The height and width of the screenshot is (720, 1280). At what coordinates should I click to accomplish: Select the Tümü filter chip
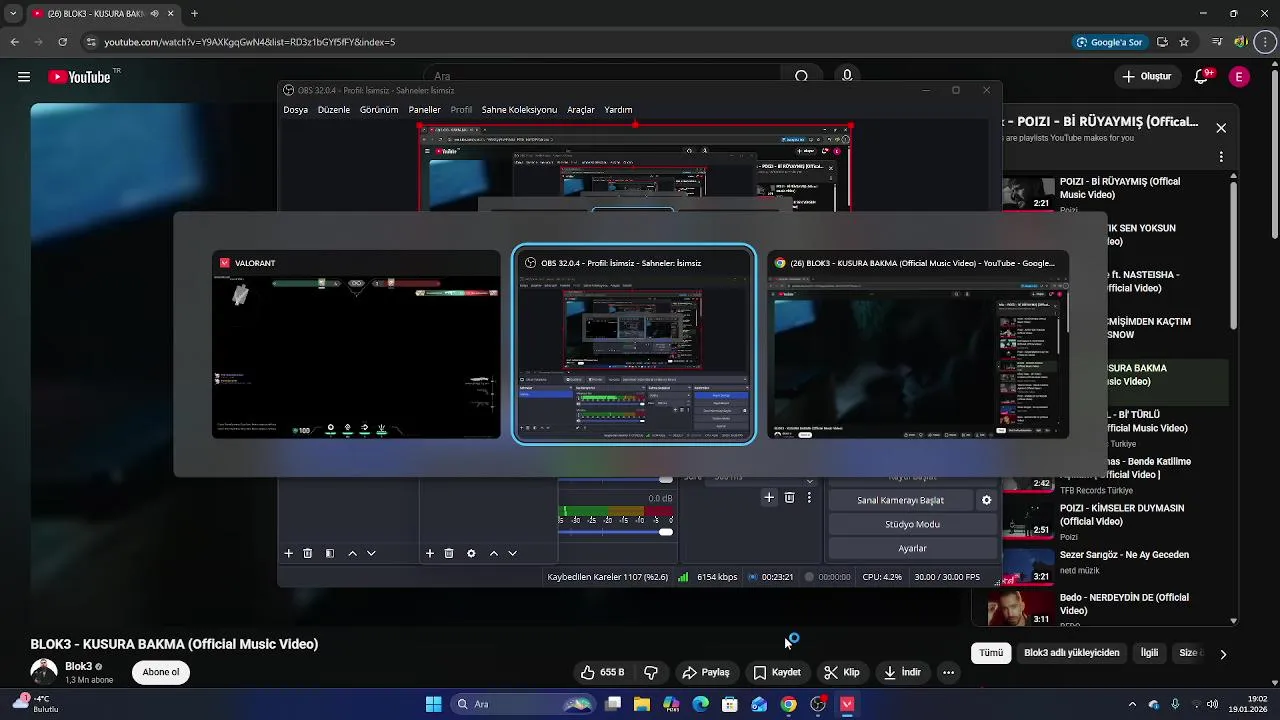click(x=991, y=653)
